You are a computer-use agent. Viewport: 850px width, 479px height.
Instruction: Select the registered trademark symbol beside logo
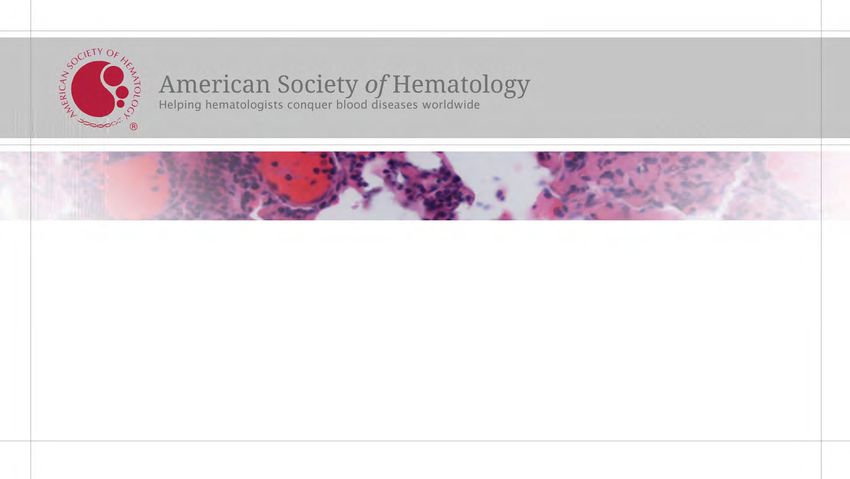(133, 127)
